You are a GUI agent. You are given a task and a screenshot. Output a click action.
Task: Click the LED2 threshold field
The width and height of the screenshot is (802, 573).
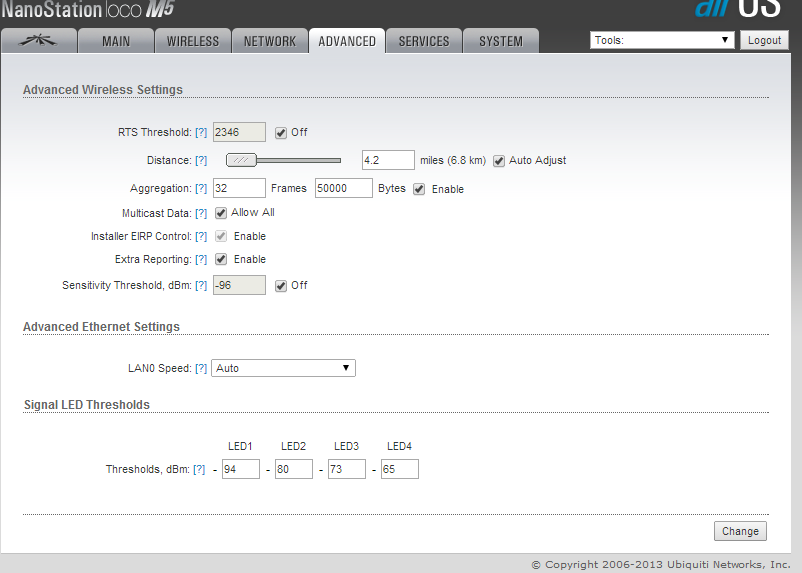tap(294, 469)
